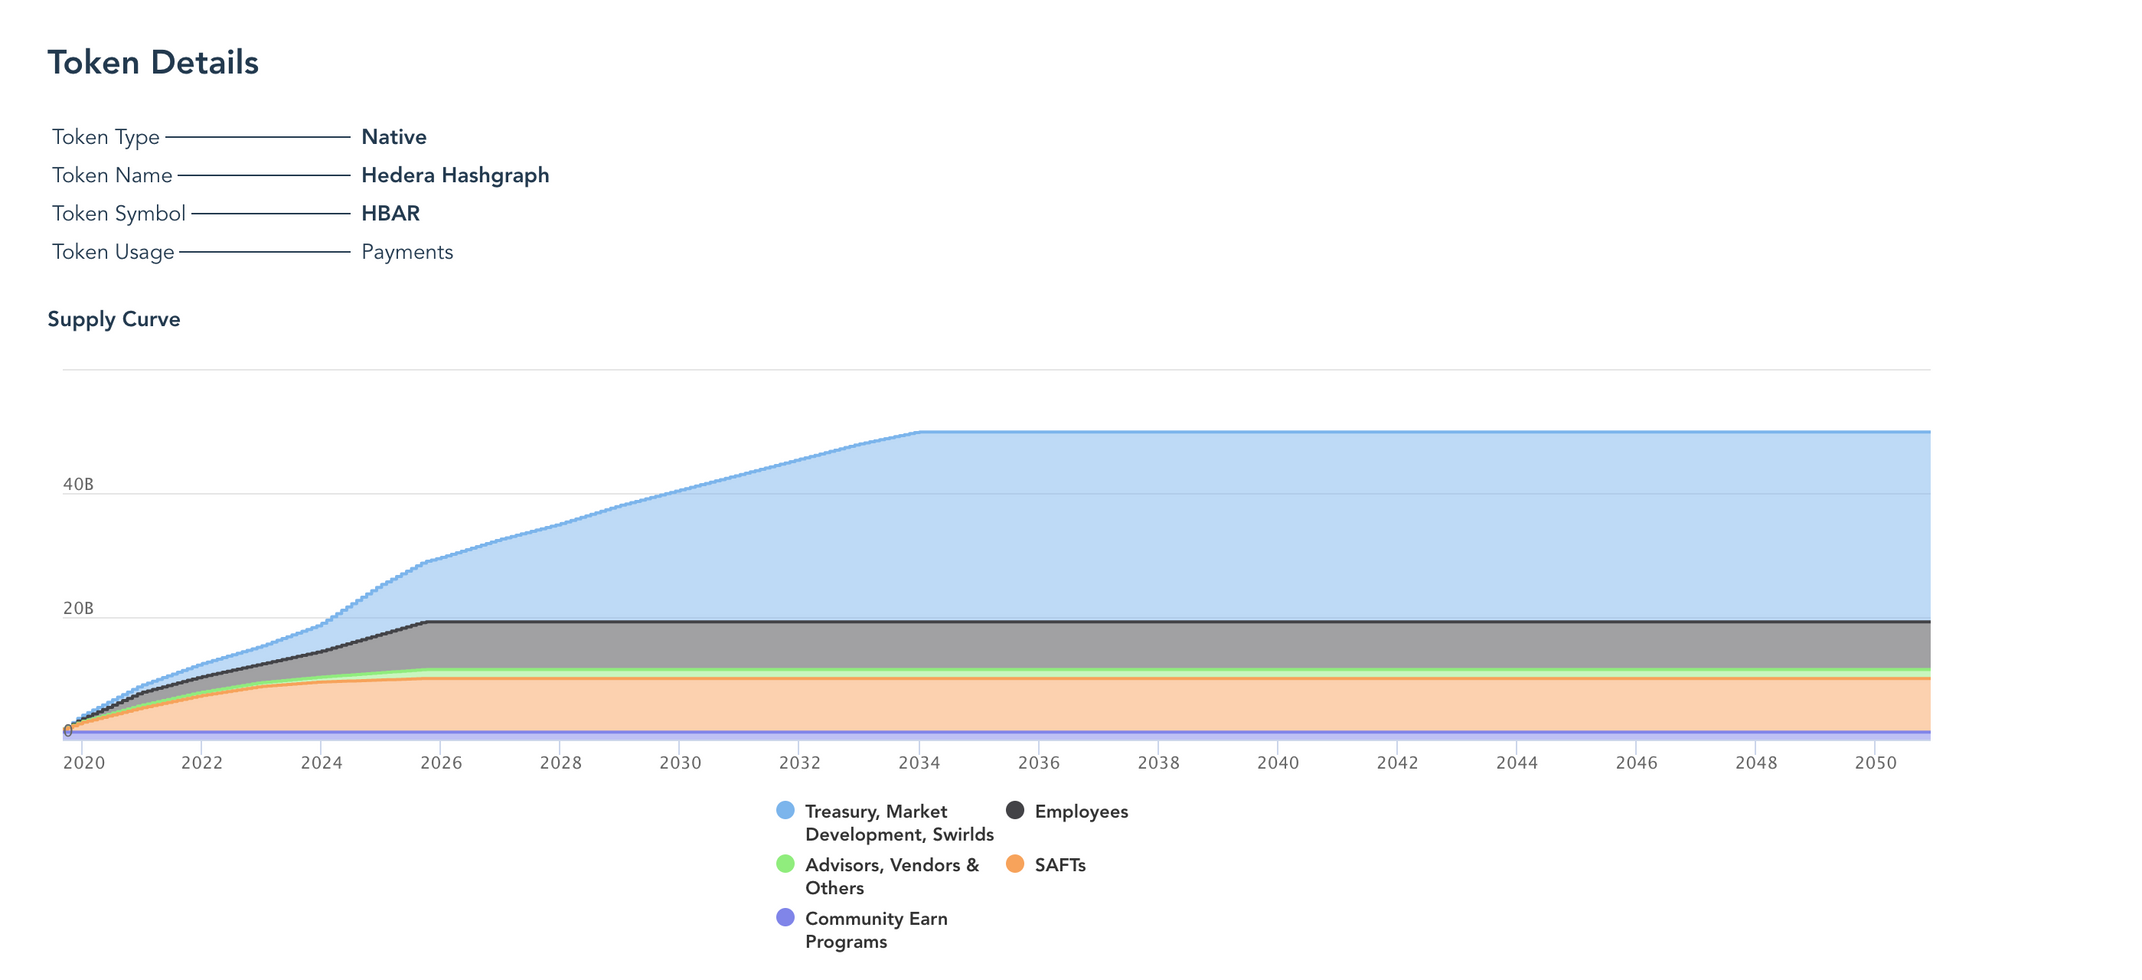Toggle the SAFTs legend entry
The height and width of the screenshot is (980, 2142).
pos(1046,865)
